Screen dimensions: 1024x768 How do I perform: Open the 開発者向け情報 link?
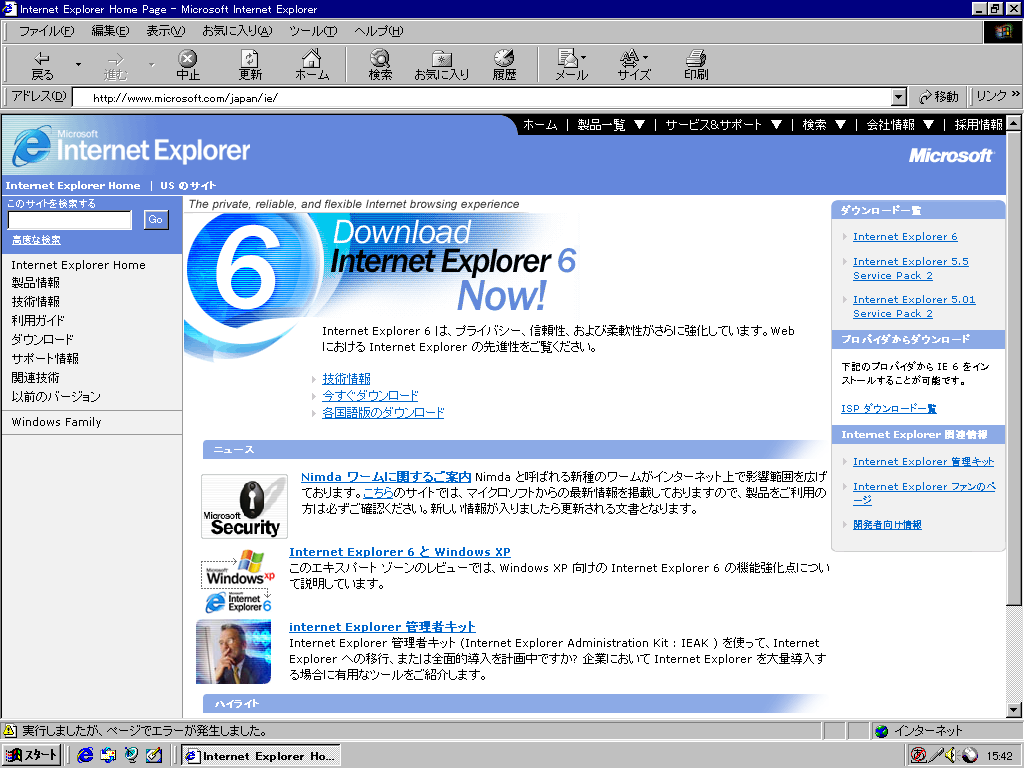click(887, 524)
